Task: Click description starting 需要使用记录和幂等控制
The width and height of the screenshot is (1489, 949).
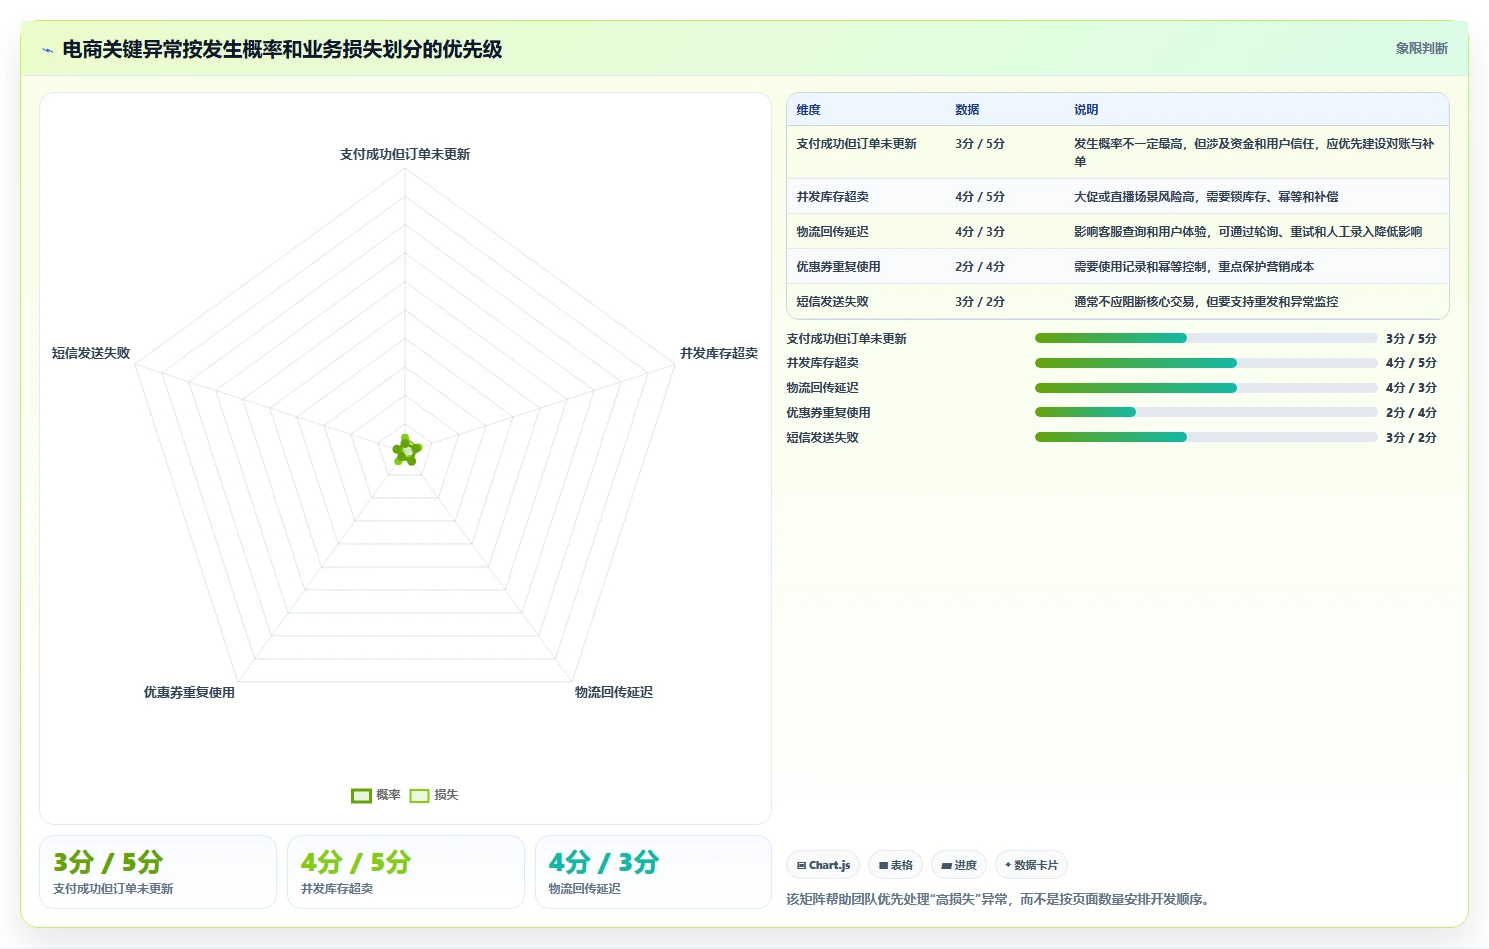Action: point(1194,267)
